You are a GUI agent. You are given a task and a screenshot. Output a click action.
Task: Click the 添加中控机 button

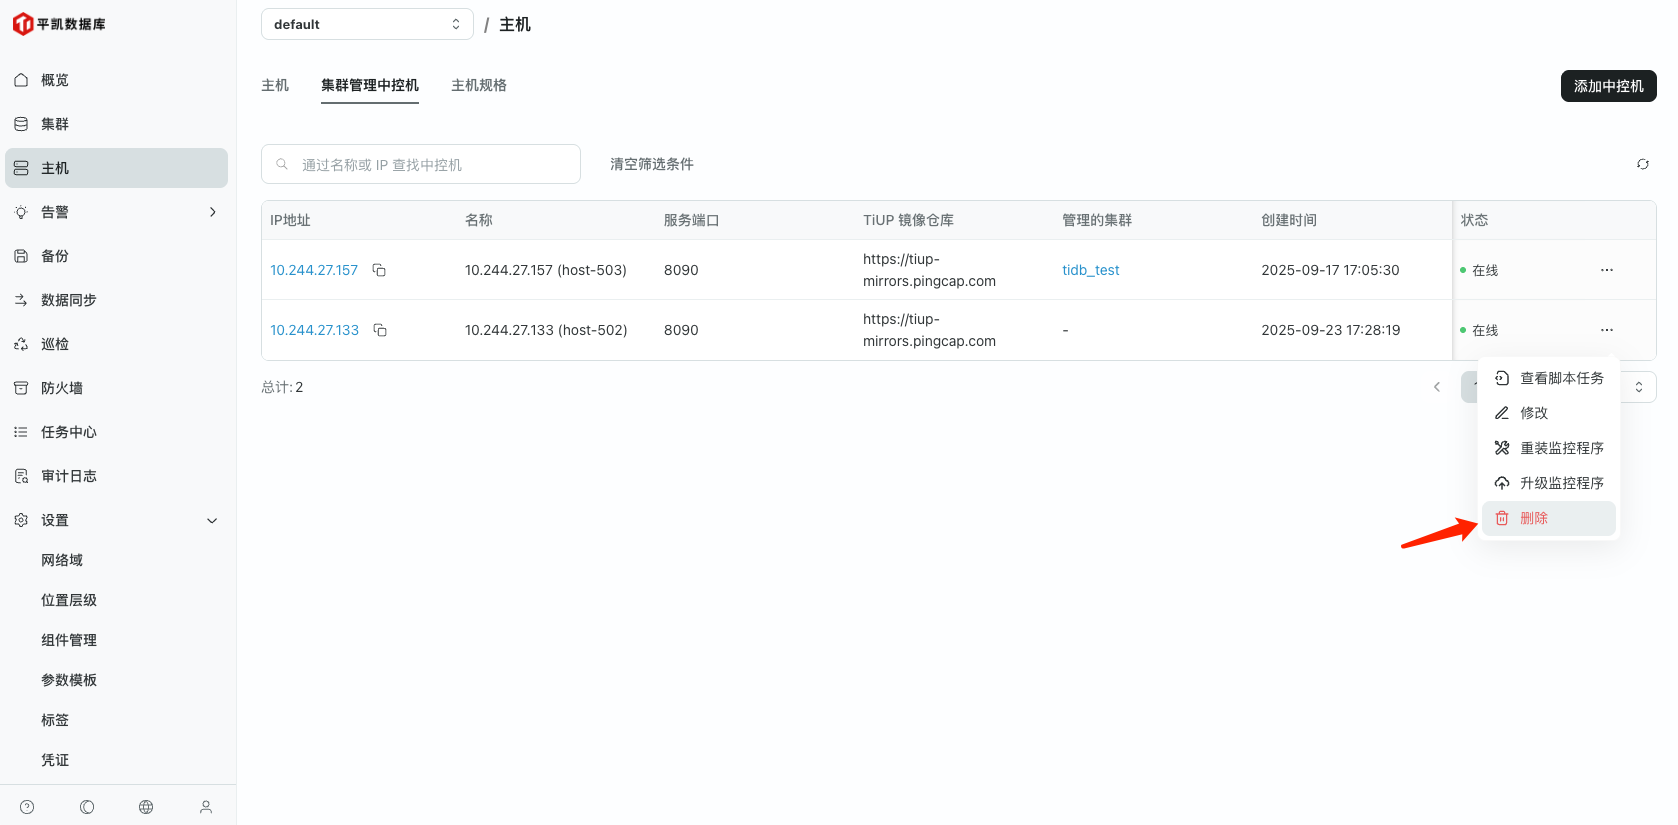click(x=1607, y=86)
